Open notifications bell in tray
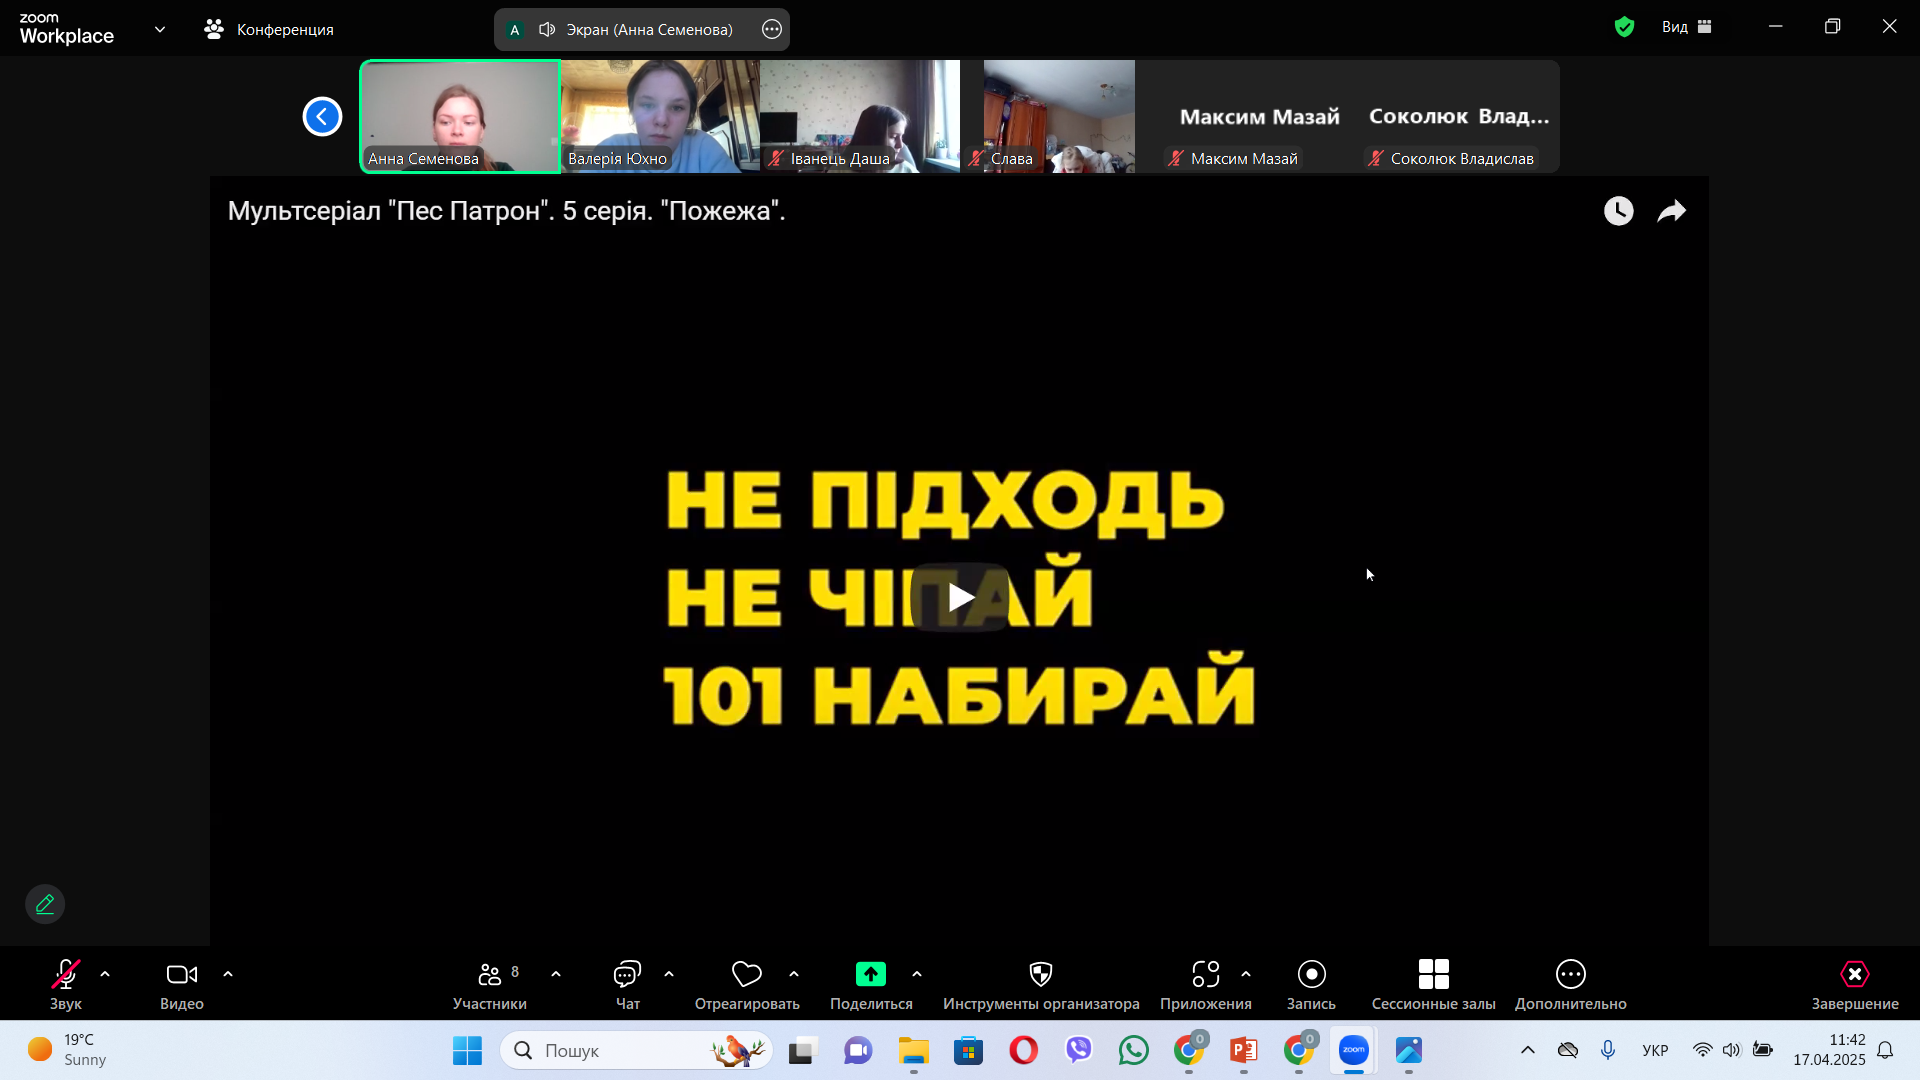 click(1885, 1050)
